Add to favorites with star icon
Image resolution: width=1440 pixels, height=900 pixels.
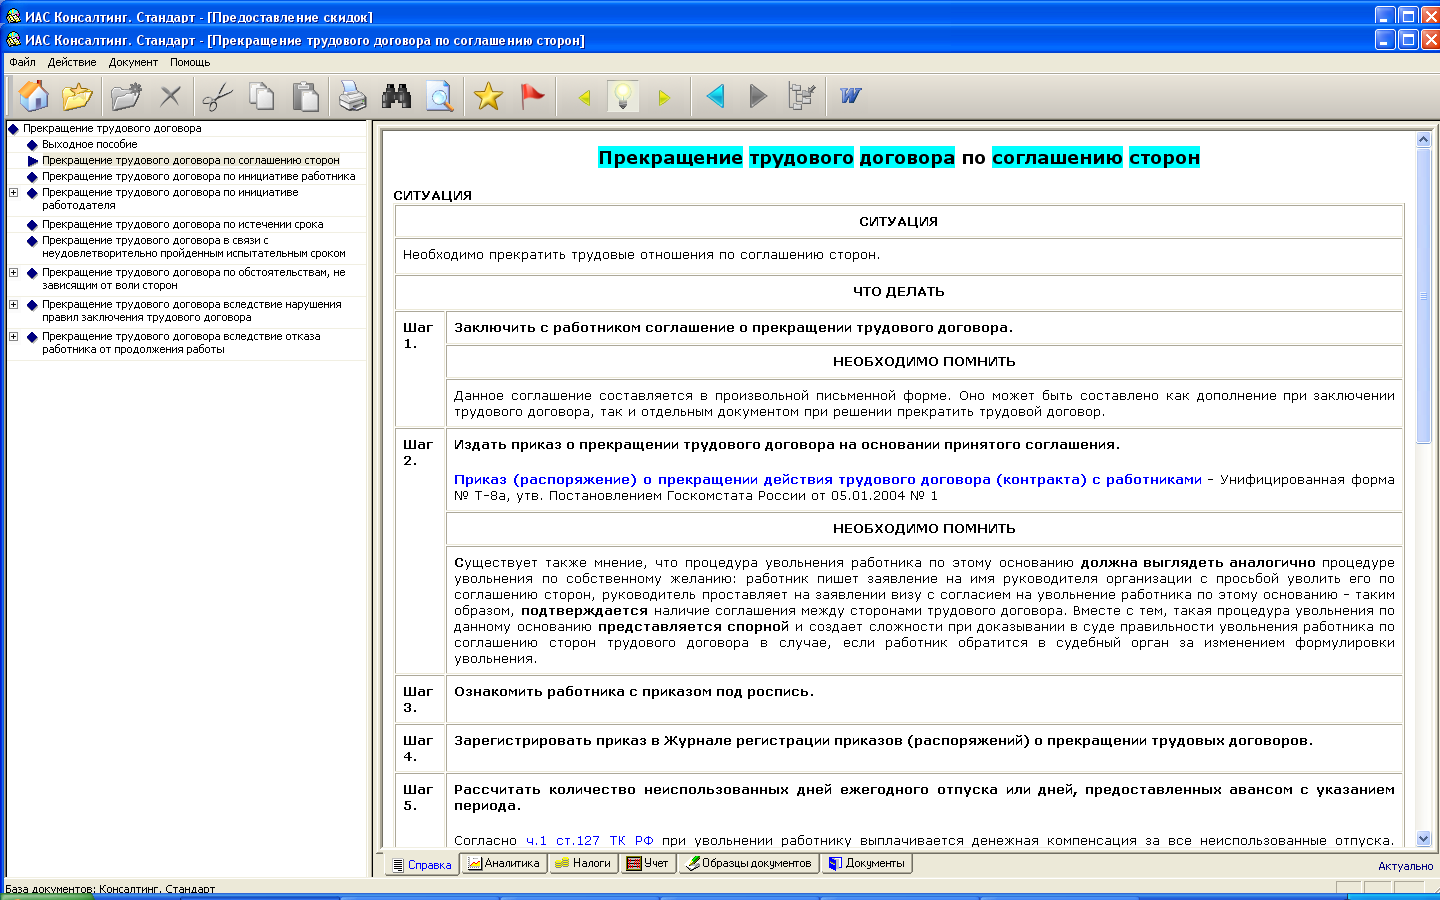488,96
